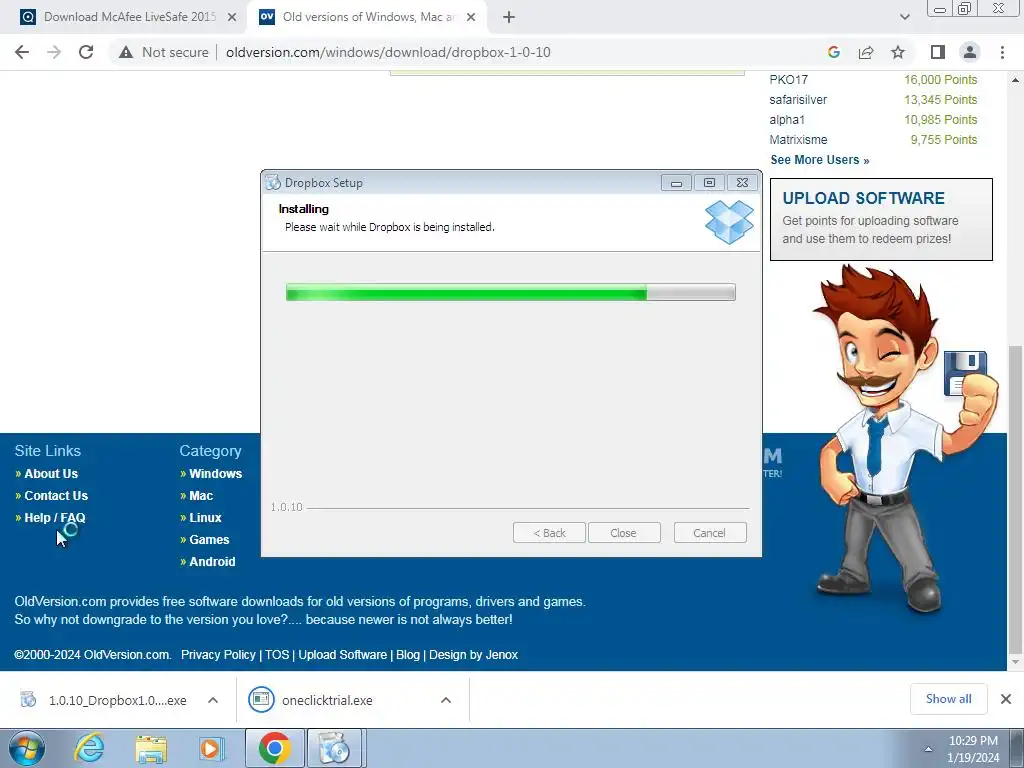The width and height of the screenshot is (1024, 768).
Task: Open the Mac category link
Action: tap(201, 496)
